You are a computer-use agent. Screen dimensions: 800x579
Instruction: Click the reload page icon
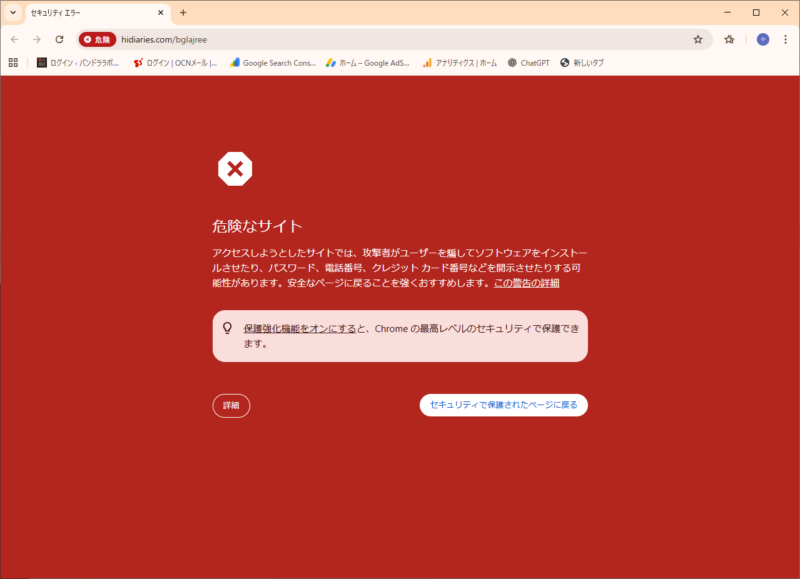click(x=59, y=39)
